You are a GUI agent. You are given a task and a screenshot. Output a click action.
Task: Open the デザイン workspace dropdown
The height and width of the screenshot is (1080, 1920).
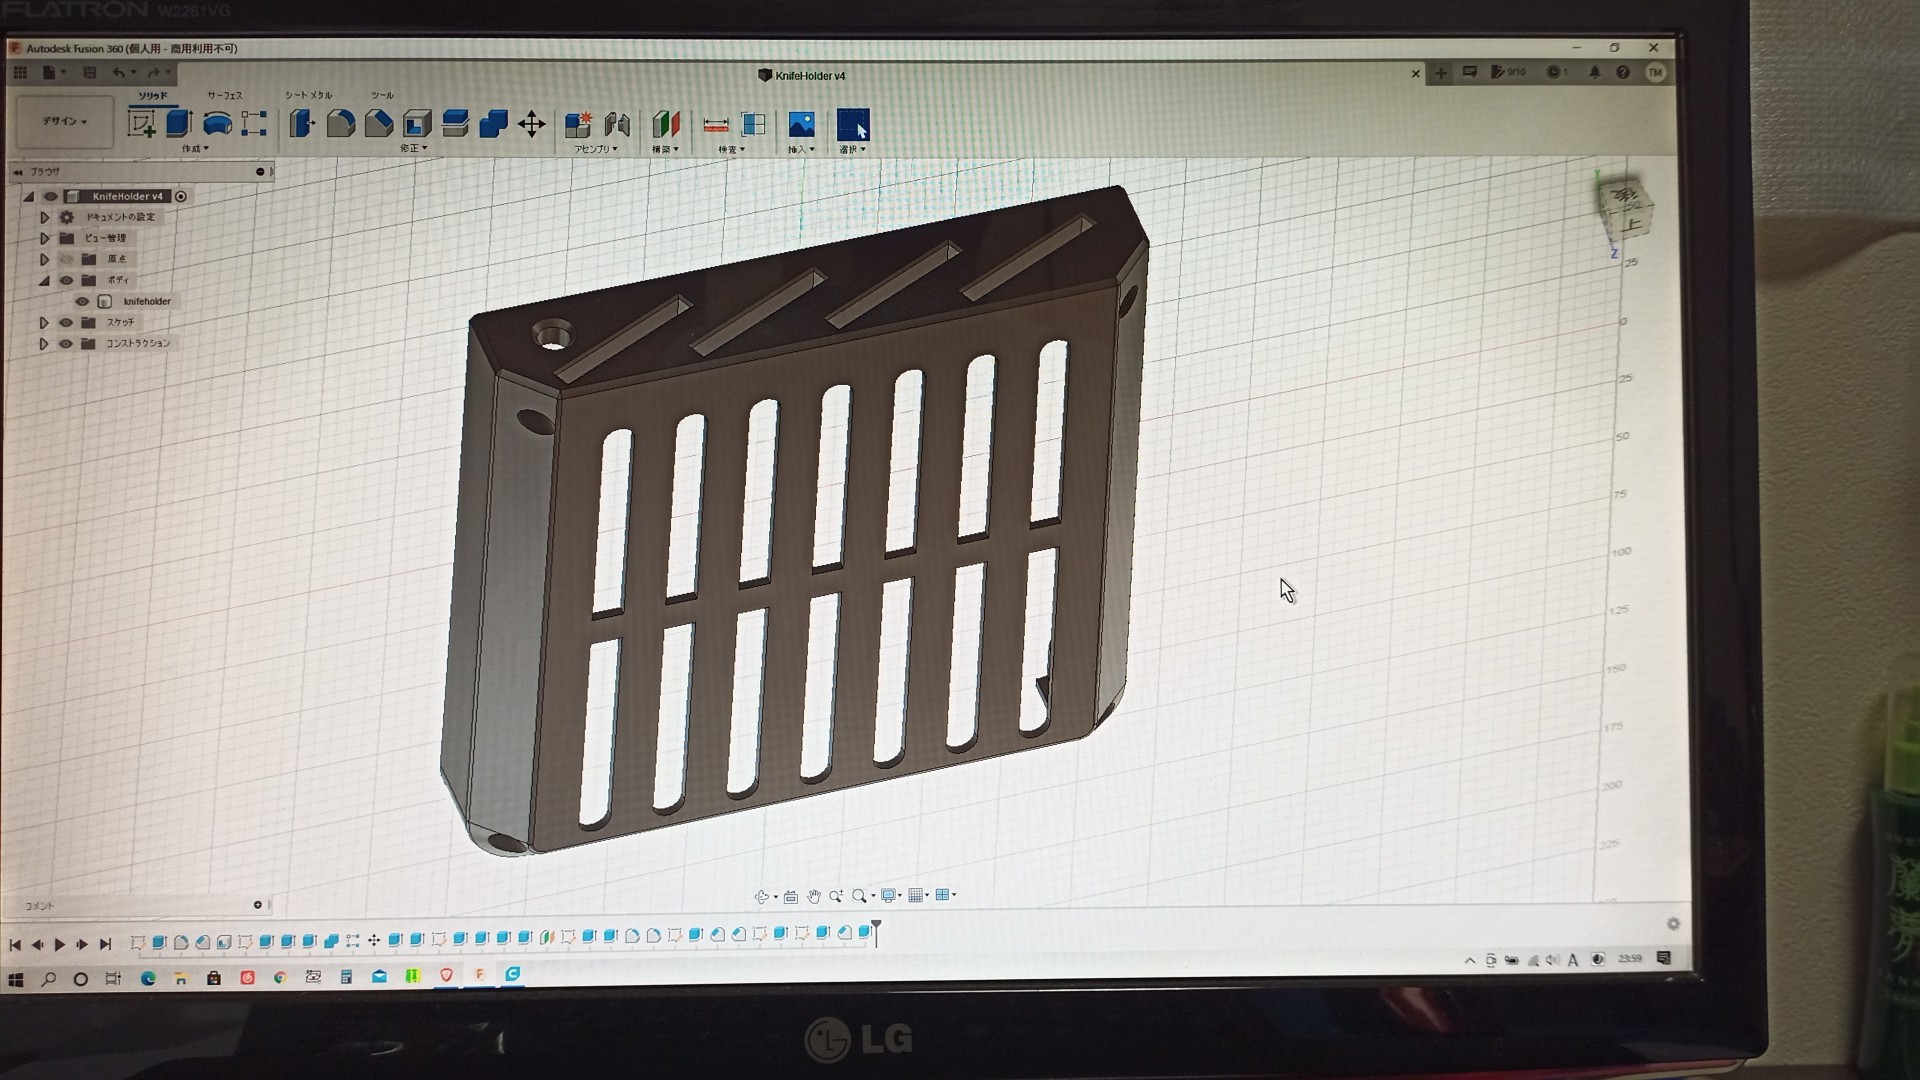(65, 121)
